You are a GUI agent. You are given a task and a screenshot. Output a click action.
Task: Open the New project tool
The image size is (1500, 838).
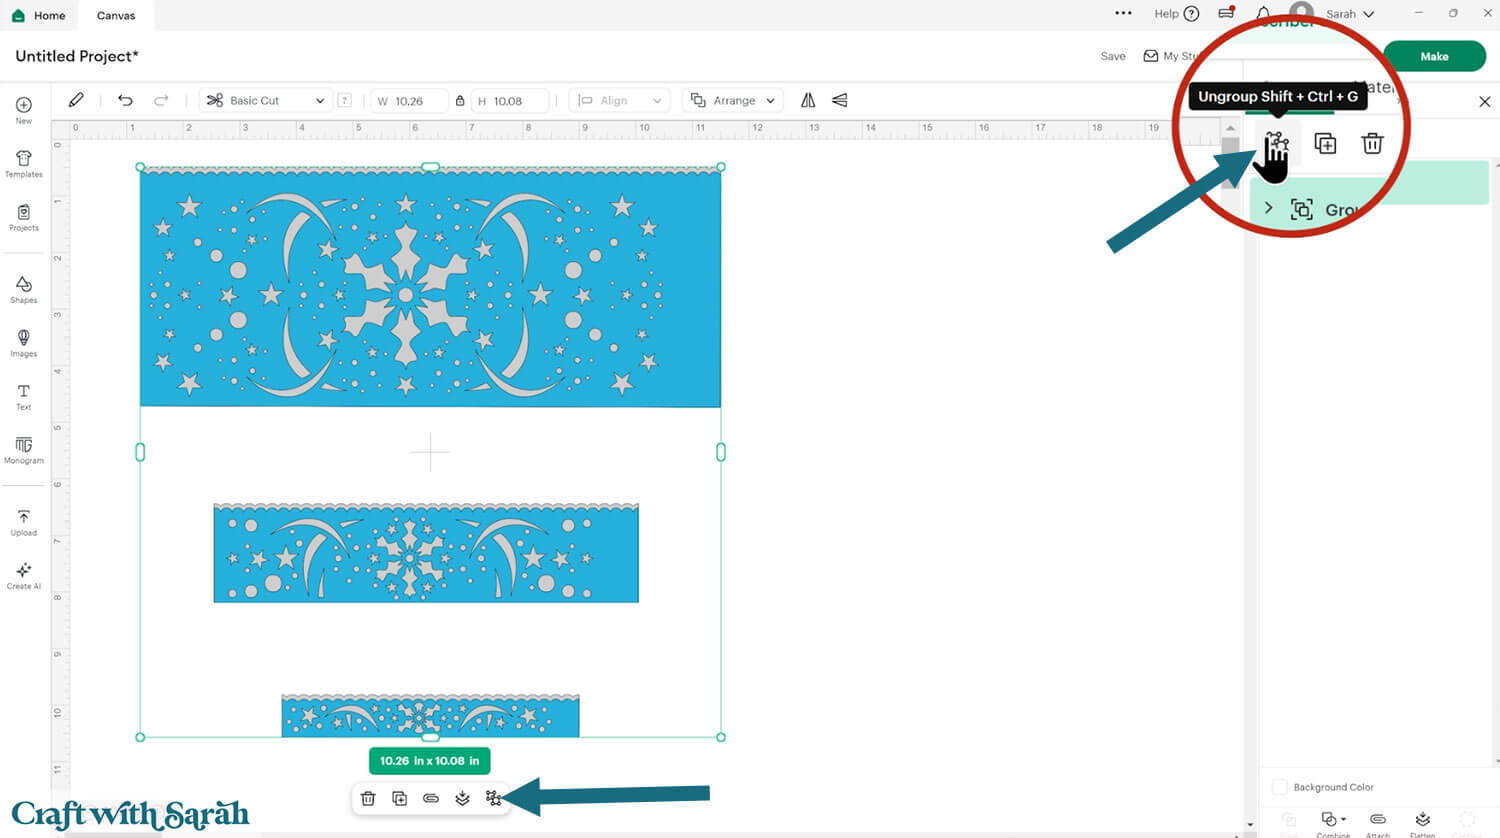click(x=24, y=110)
